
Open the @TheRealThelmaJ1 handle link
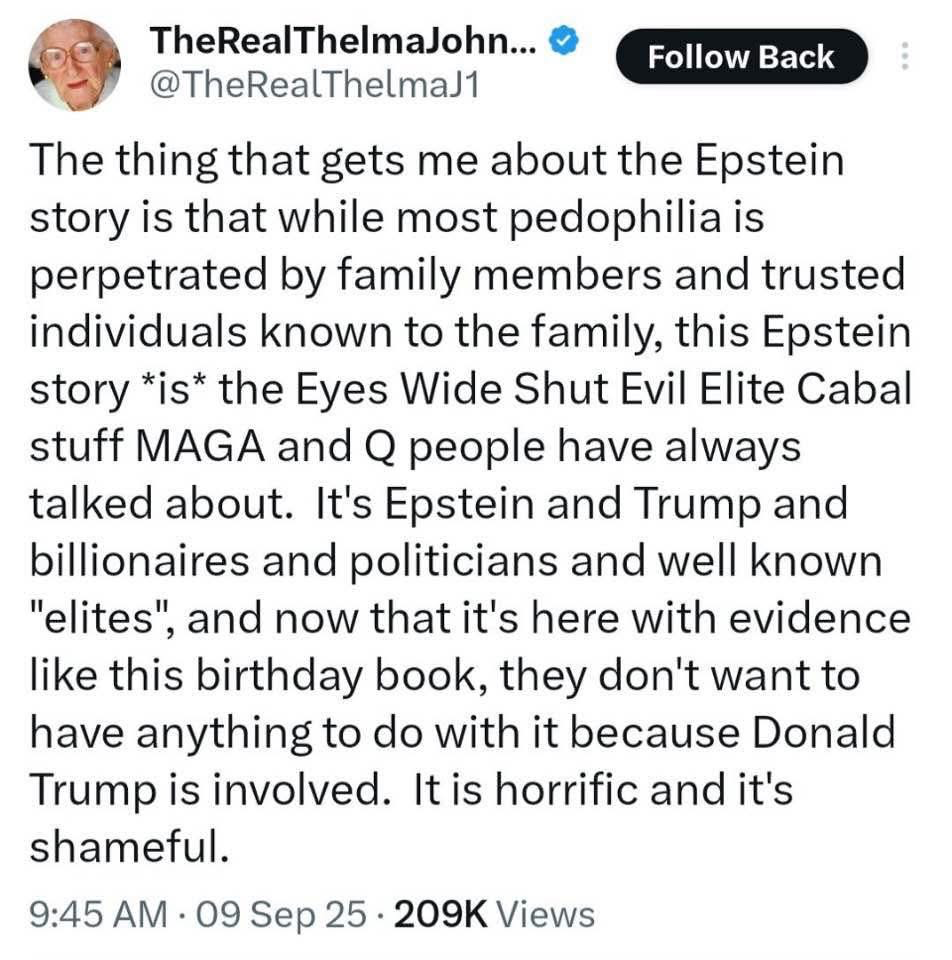coord(315,87)
